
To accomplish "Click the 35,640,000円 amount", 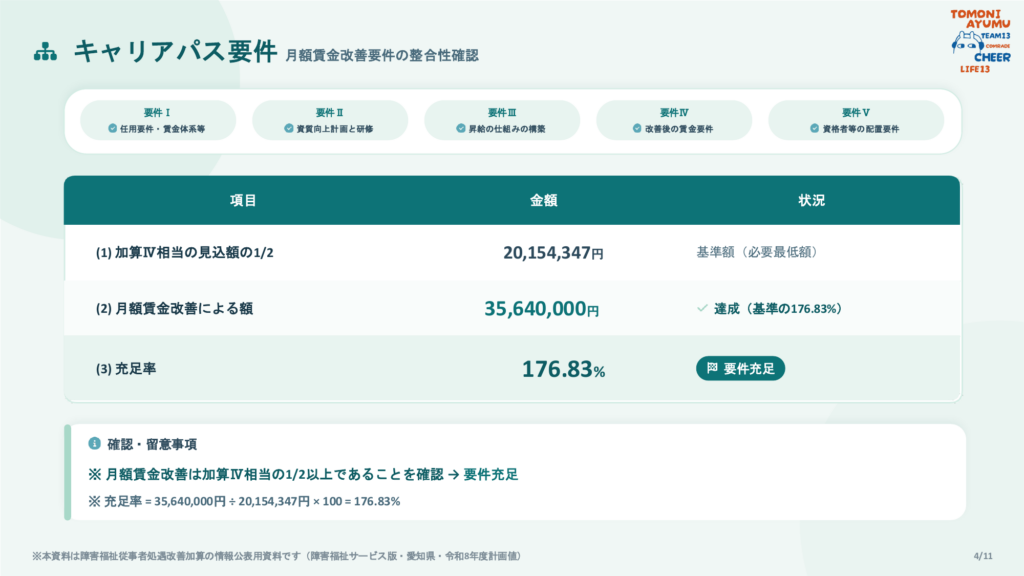I will [541, 308].
